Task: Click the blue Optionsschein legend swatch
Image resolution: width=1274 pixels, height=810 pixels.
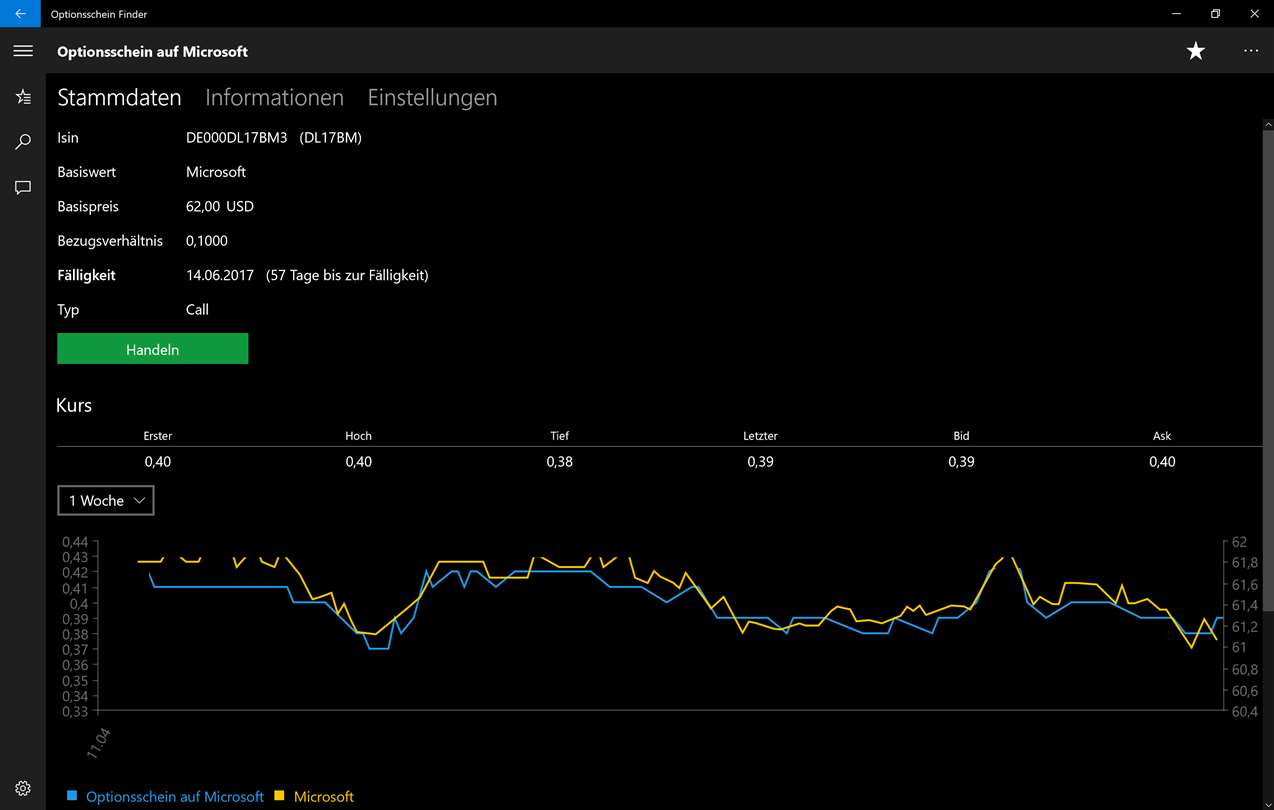Action: click(x=72, y=796)
